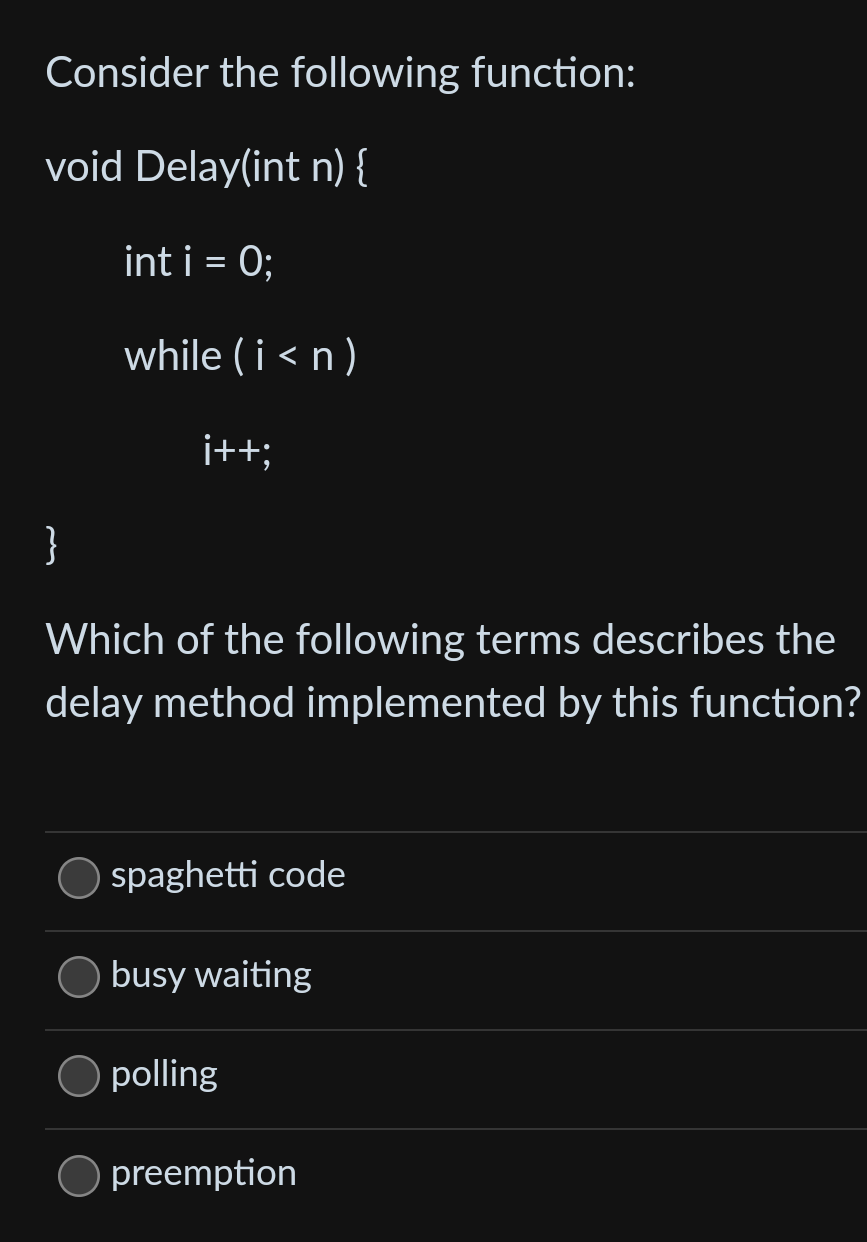Click the 'busy waiting' answer label
This screenshot has height=1242, width=867.
211,975
